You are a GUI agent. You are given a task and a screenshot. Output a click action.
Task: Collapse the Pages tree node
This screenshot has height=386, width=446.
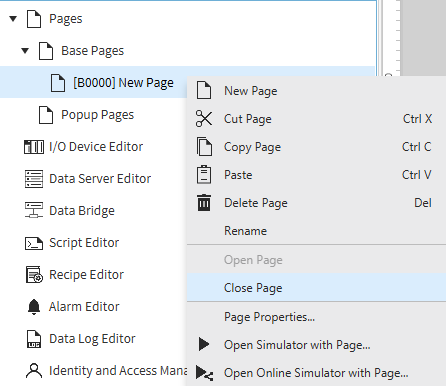(x=13, y=19)
